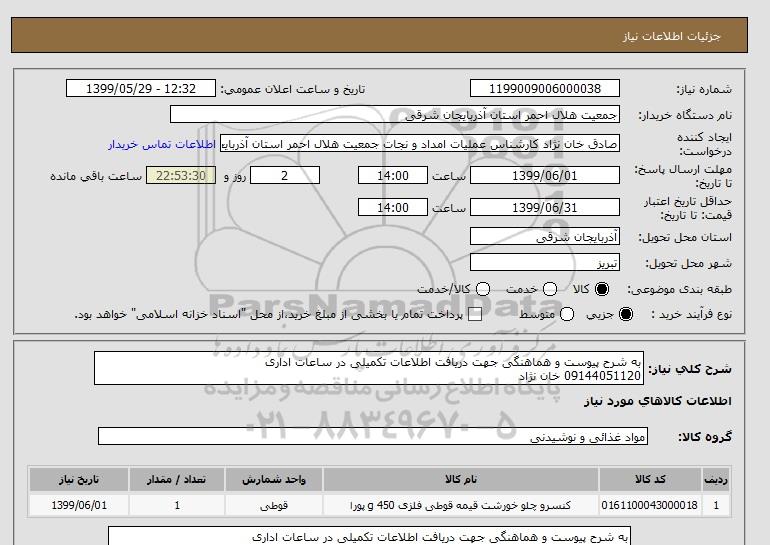Click the delivery city field تبریز
This screenshot has height=545, width=770.
pos(545,262)
